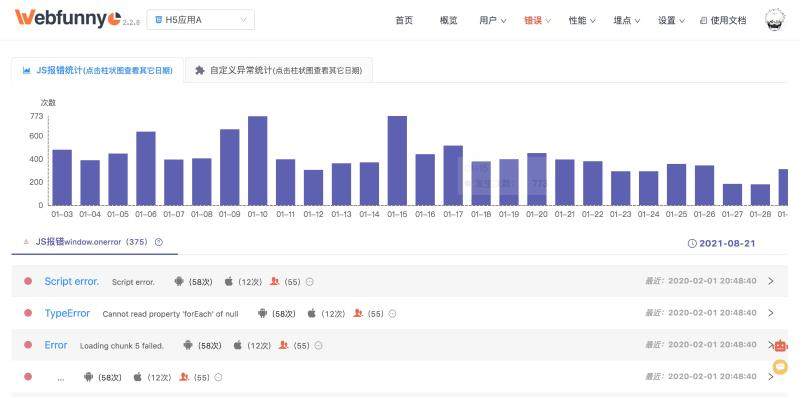This screenshot has width=800, height=397.
Task: Select the 01-03 bar in the chart
Action: pyautogui.click(x=62, y=177)
